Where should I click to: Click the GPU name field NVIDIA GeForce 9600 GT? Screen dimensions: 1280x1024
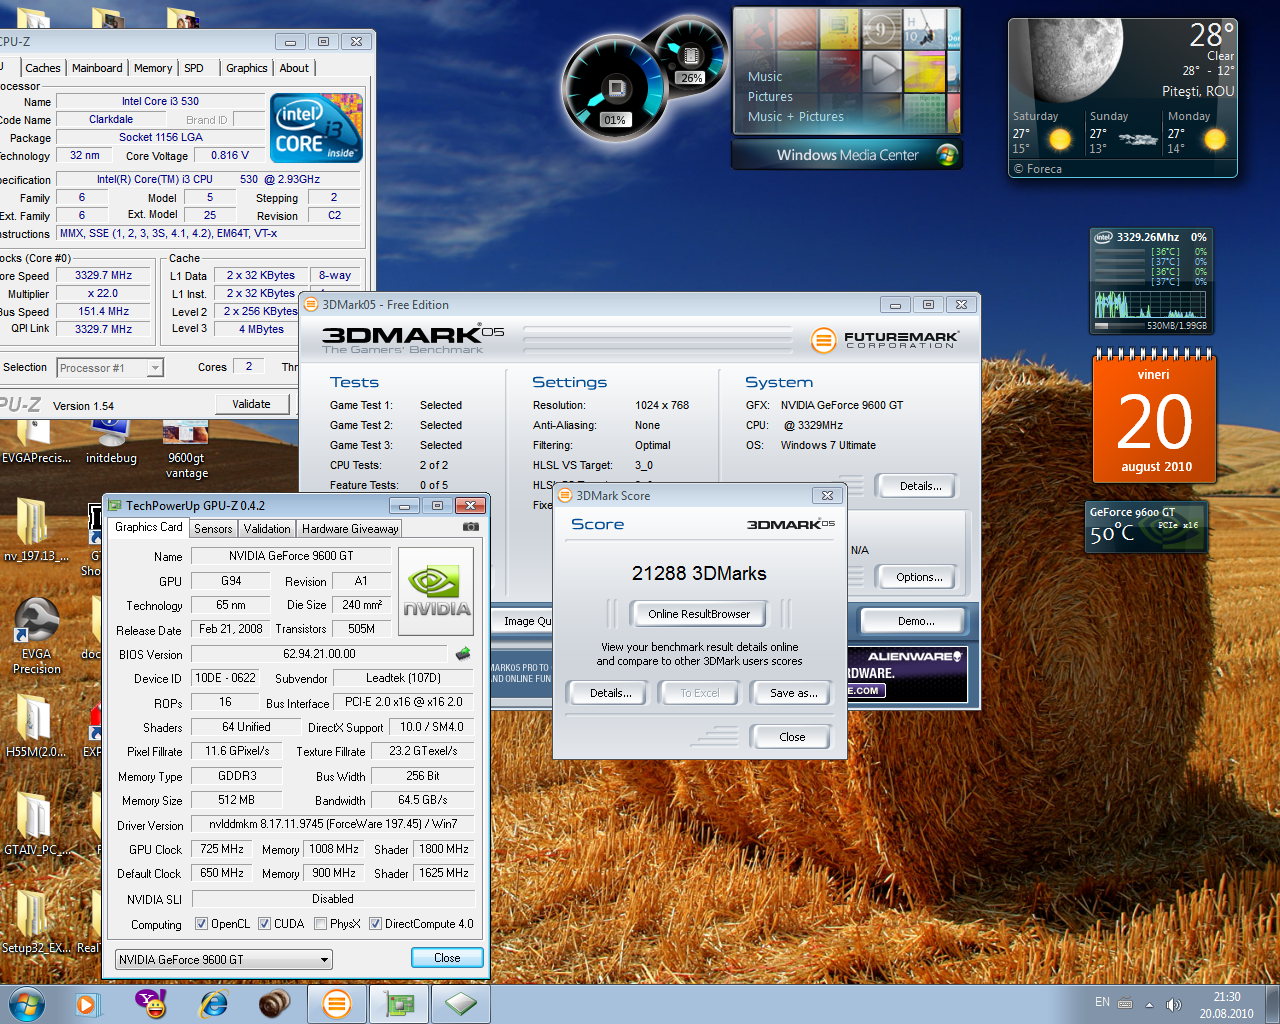tap(291, 556)
